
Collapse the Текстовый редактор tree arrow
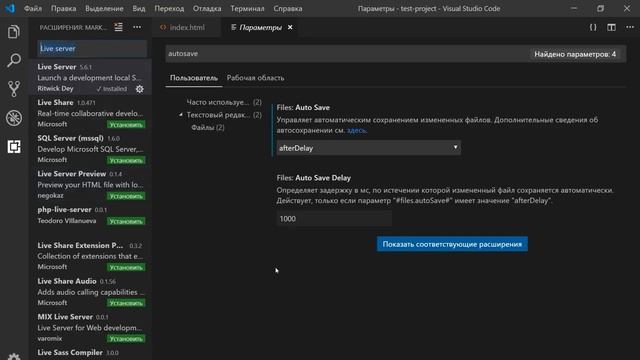[181, 115]
